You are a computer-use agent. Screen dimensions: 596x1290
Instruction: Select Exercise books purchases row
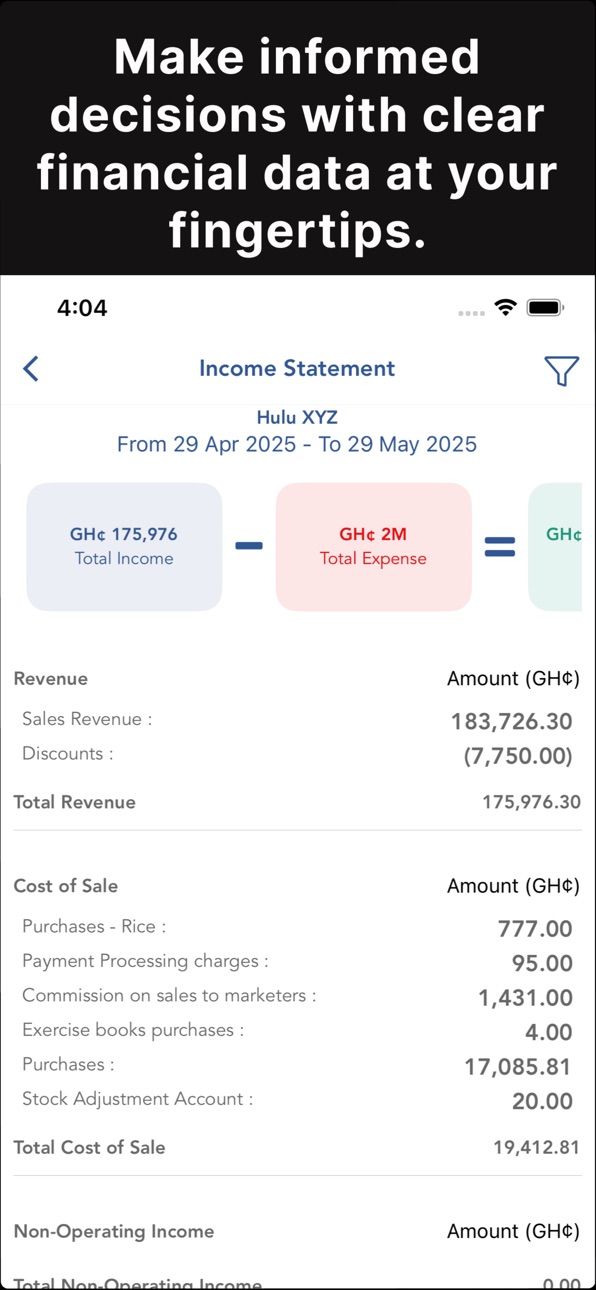[x=297, y=1031]
